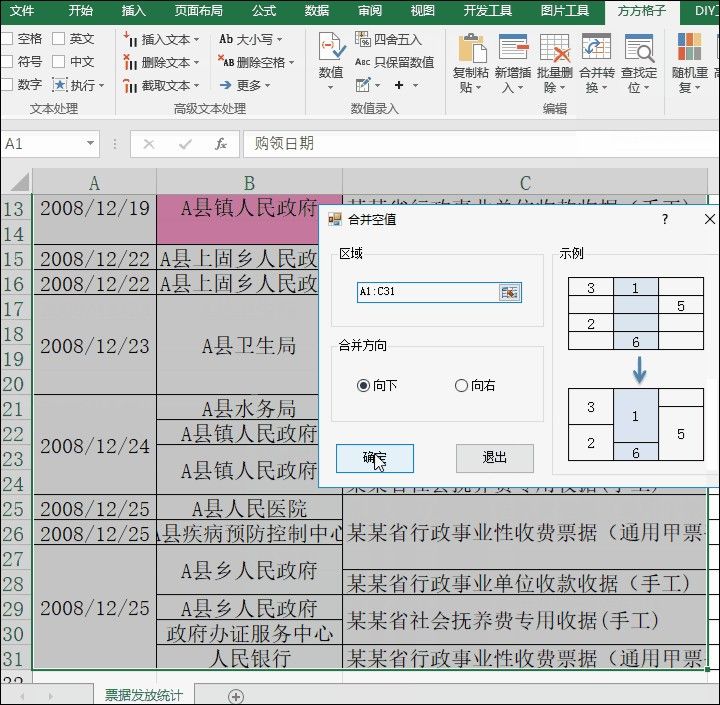The width and height of the screenshot is (720, 705).
Task: Expand the Name Box dropdown arrow
Action: pyautogui.click(x=90, y=143)
